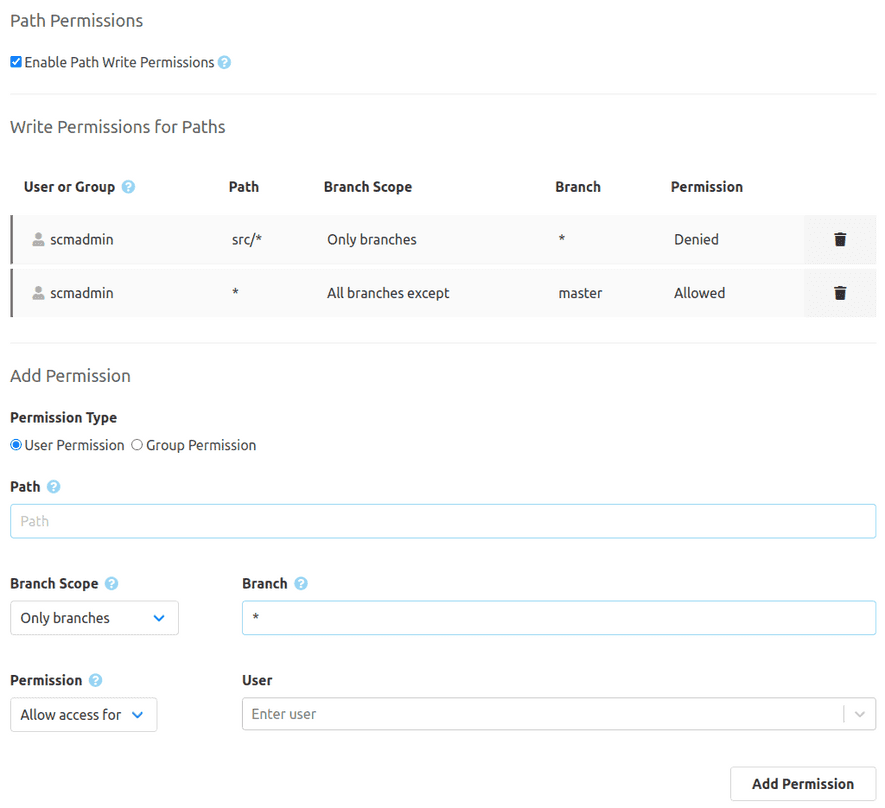Open the 'Allow access for' permission dropdown

pyautogui.click(x=83, y=715)
